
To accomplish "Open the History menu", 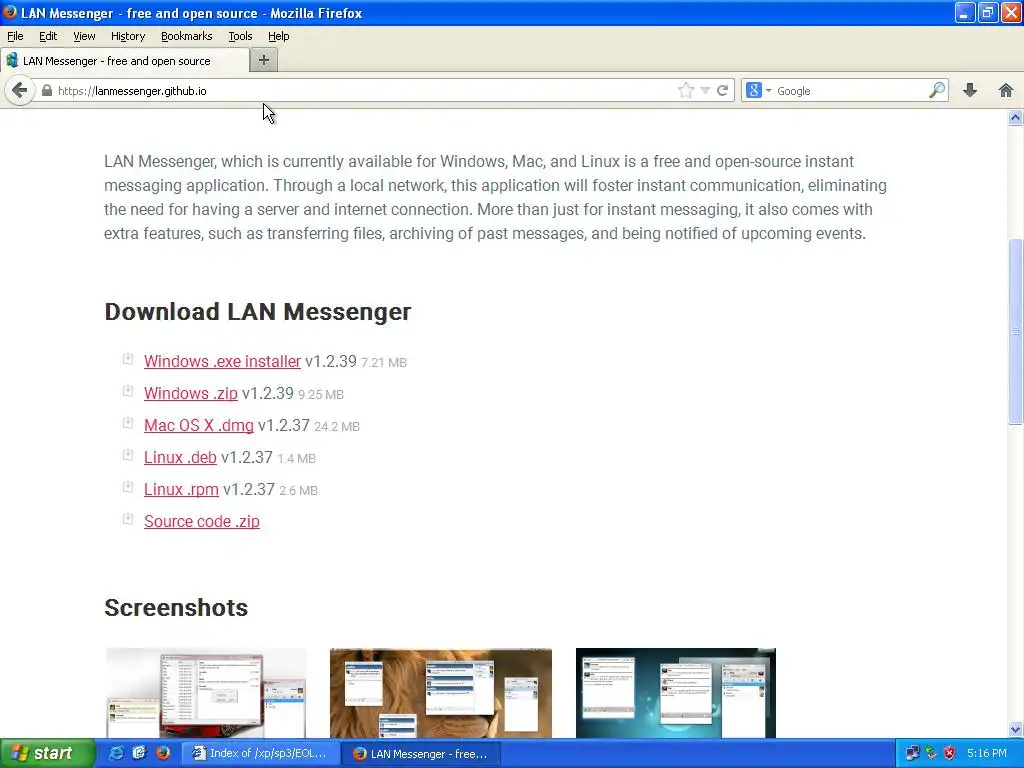I will (128, 36).
